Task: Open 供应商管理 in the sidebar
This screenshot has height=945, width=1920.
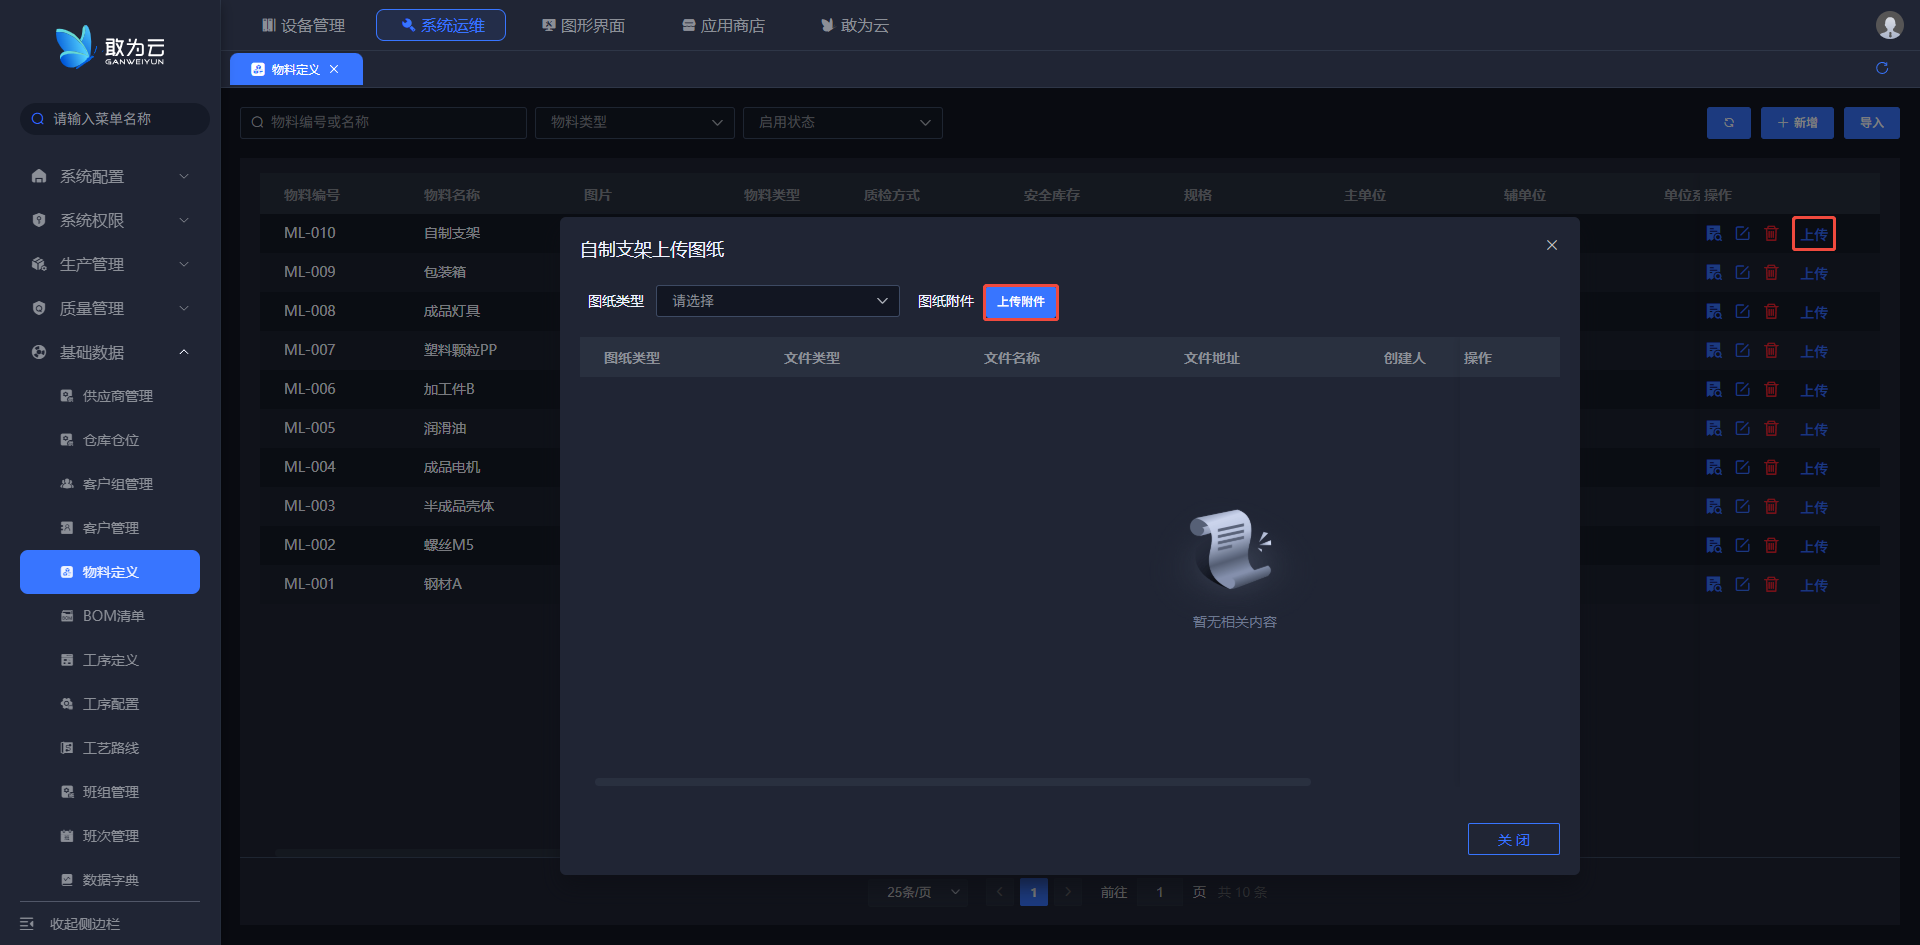Action: tap(110, 396)
